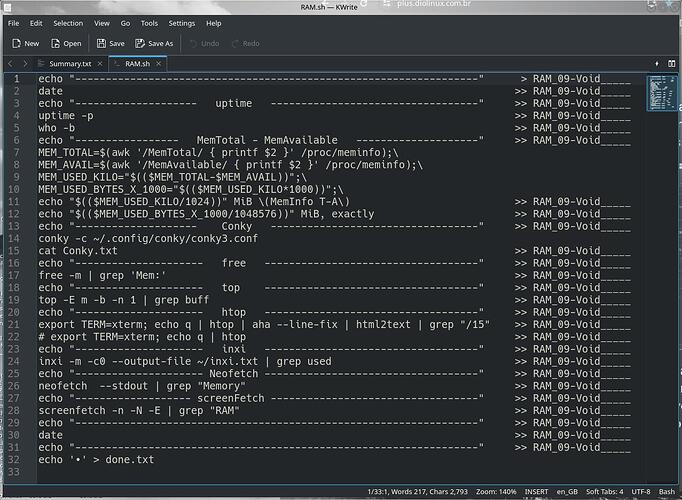Save the RAM.sh file

click(110, 43)
